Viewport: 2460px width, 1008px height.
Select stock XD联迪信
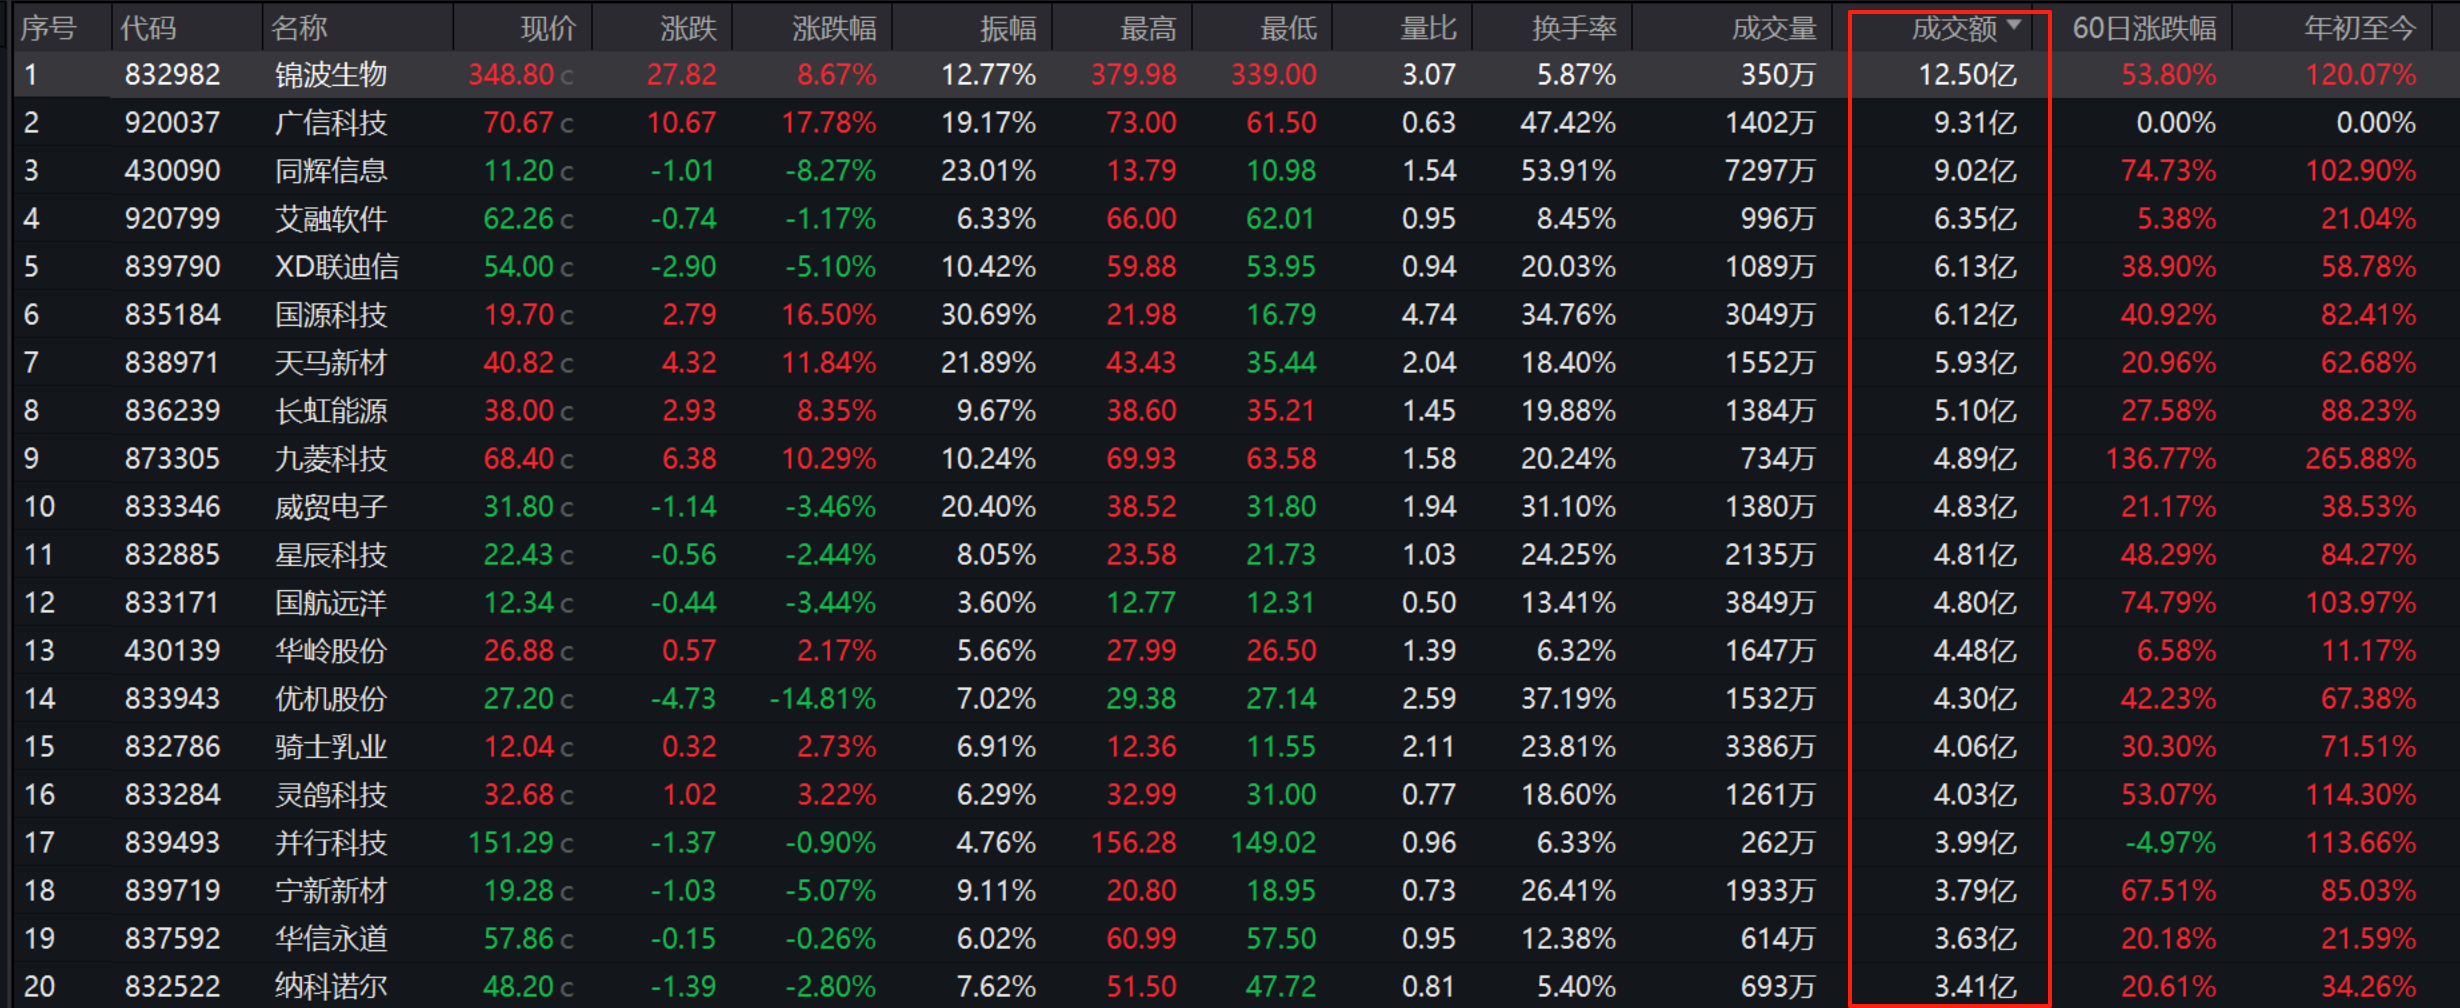(x=337, y=267)
